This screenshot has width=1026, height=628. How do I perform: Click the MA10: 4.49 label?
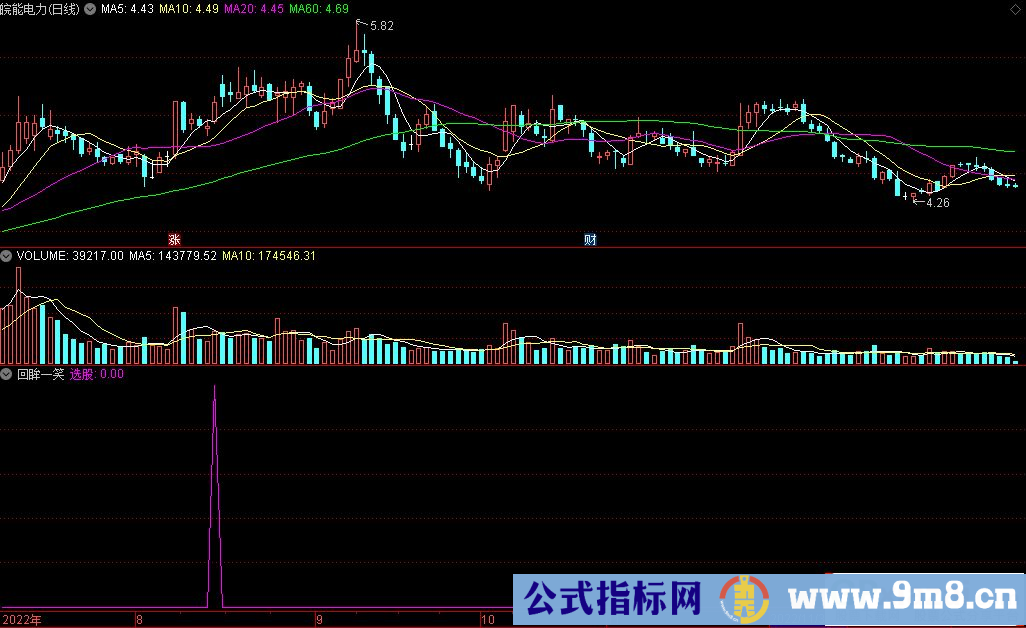188,9
